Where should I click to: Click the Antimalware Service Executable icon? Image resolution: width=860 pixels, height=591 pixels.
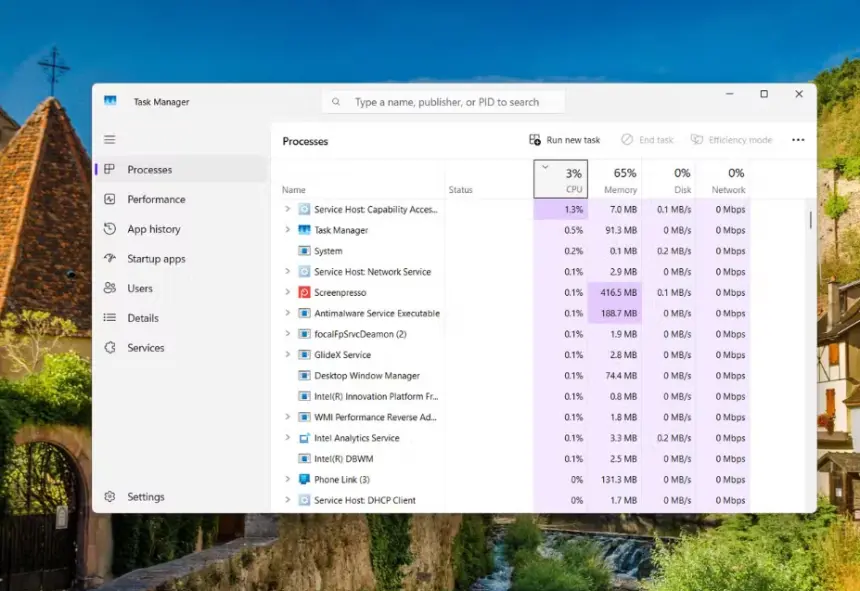304,313
